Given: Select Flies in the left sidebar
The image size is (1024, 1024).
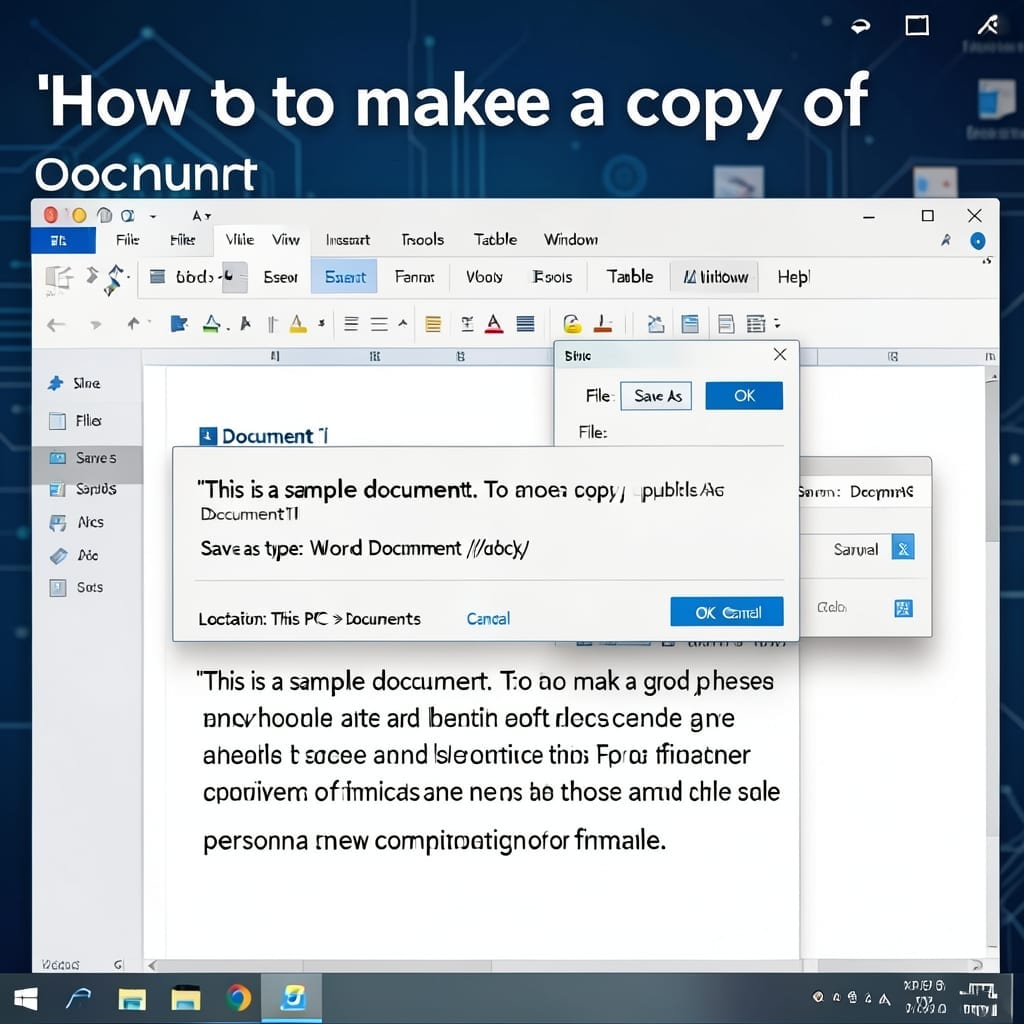Looking at the screenshot, I should tap(86, 421).
